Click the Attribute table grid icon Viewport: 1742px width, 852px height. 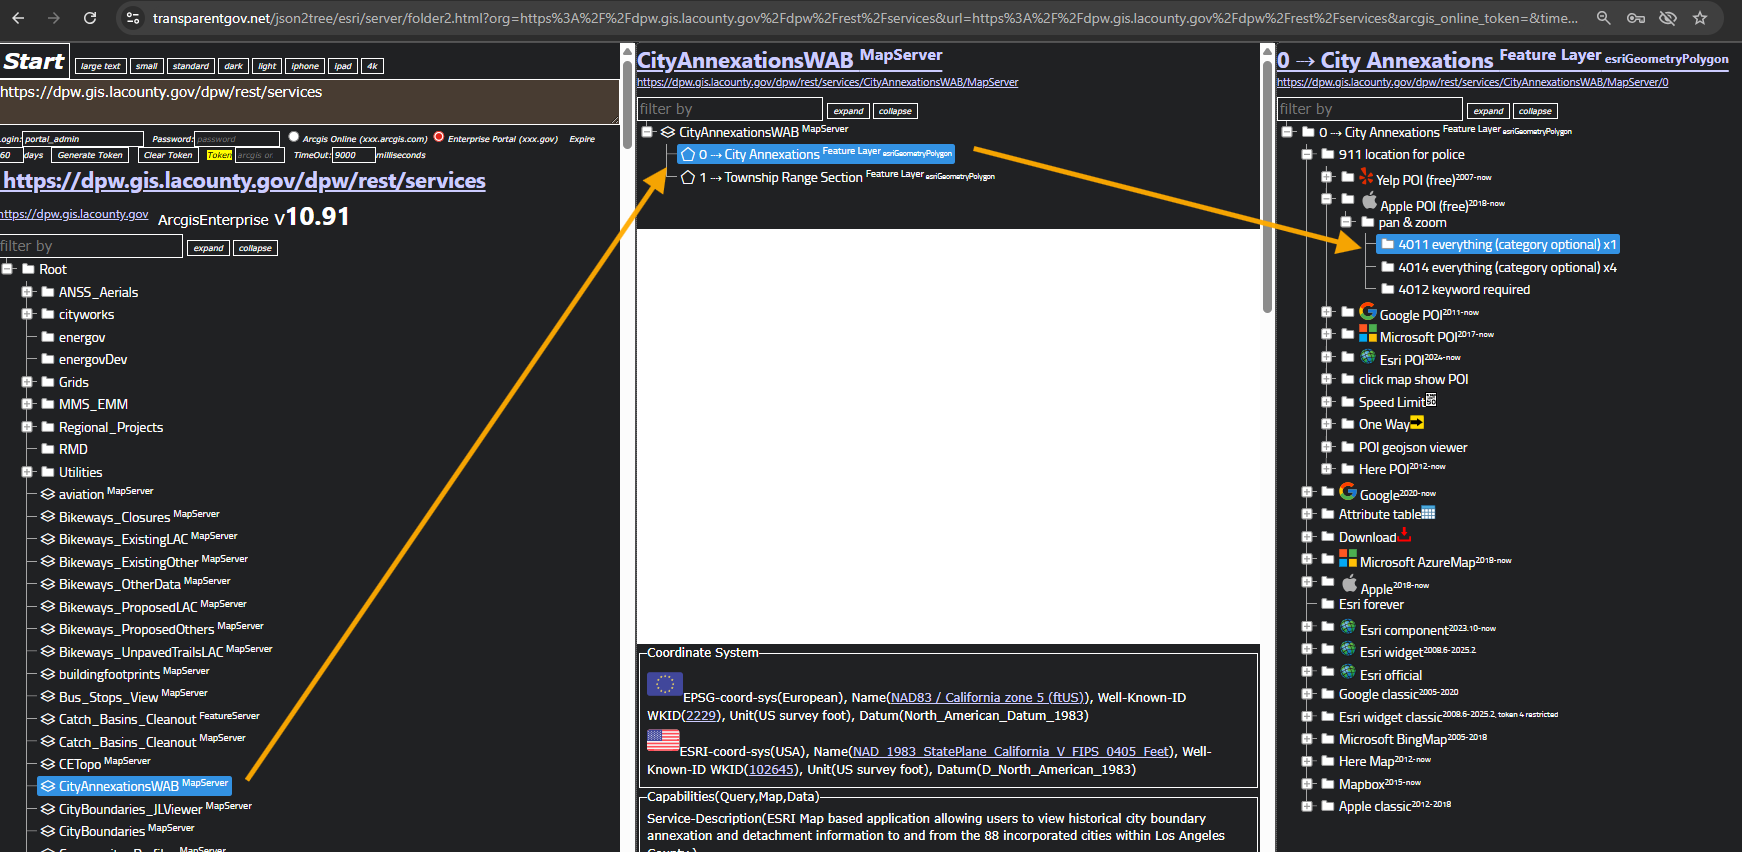(1428, 513)
